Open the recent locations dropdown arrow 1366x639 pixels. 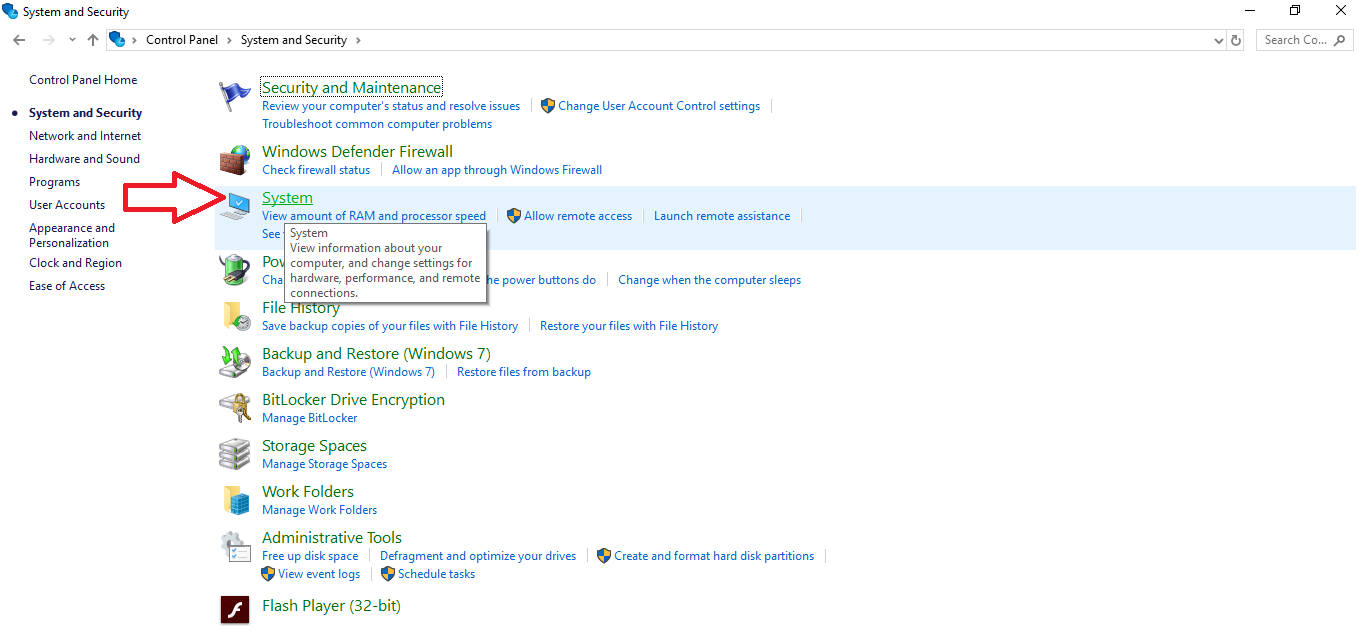pos(72,40)
